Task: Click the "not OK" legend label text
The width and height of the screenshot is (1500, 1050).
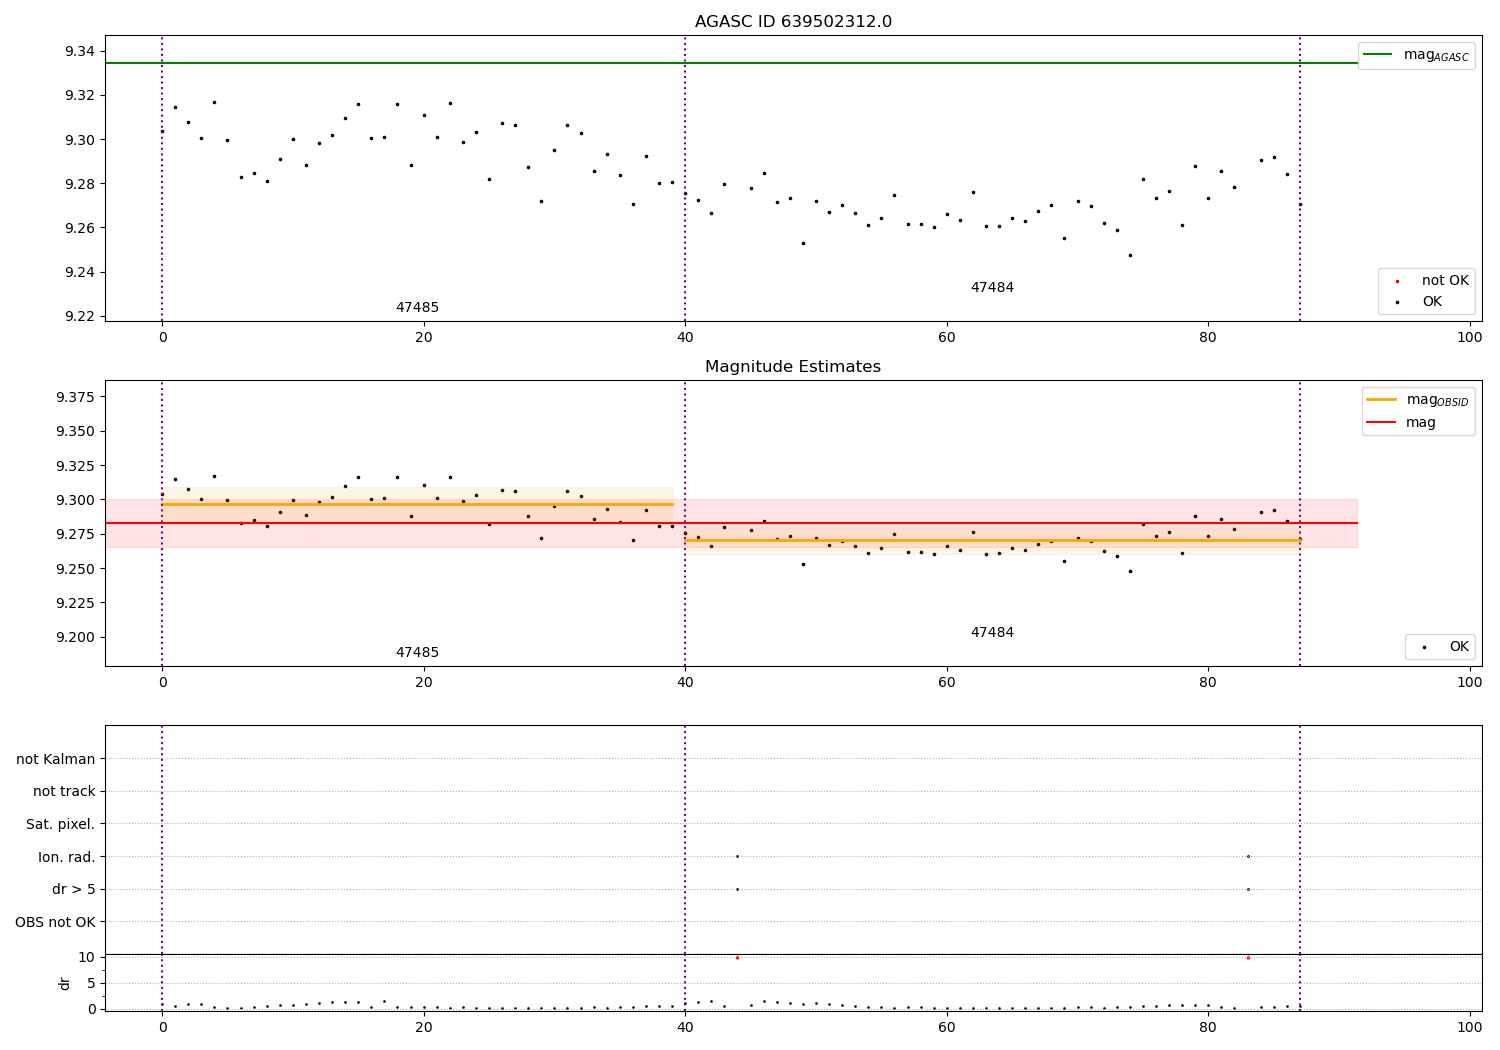Action: coord(1445,281)
